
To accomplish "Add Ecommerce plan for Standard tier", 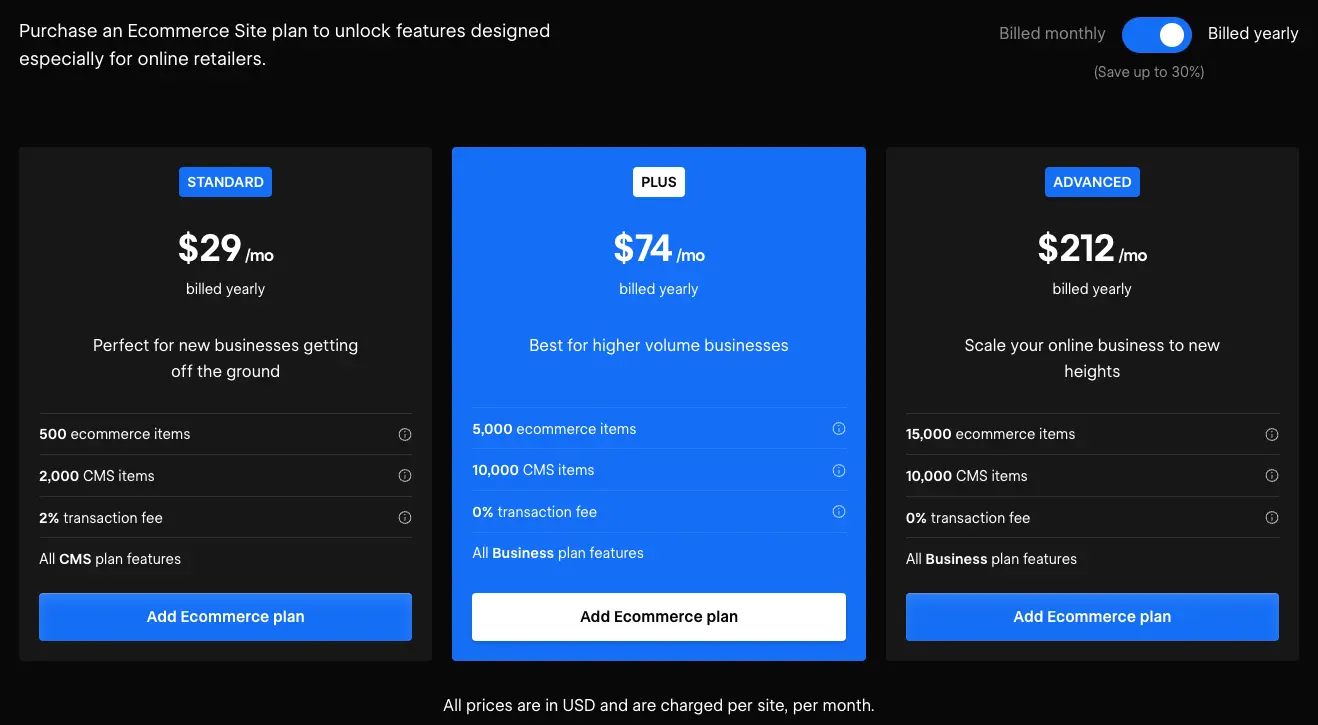I will pos(225,617).
